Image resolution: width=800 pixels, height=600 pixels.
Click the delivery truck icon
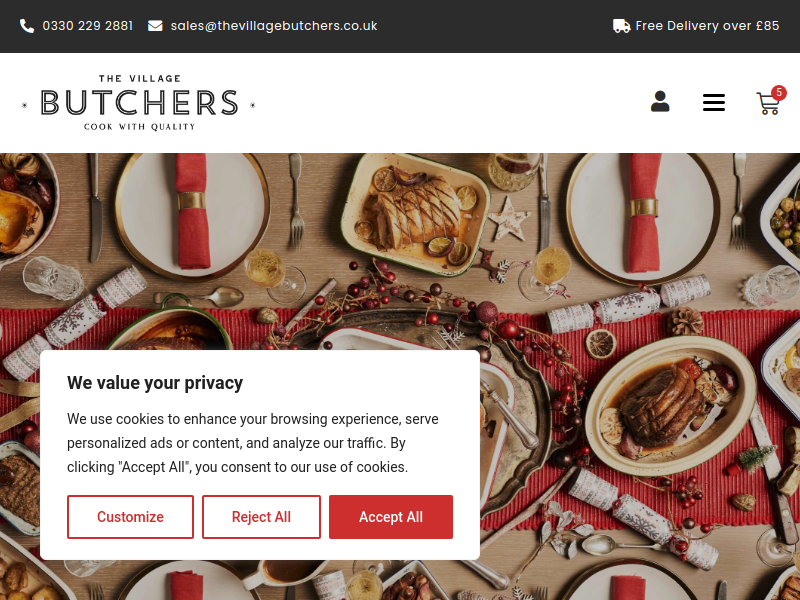point(621,26)
